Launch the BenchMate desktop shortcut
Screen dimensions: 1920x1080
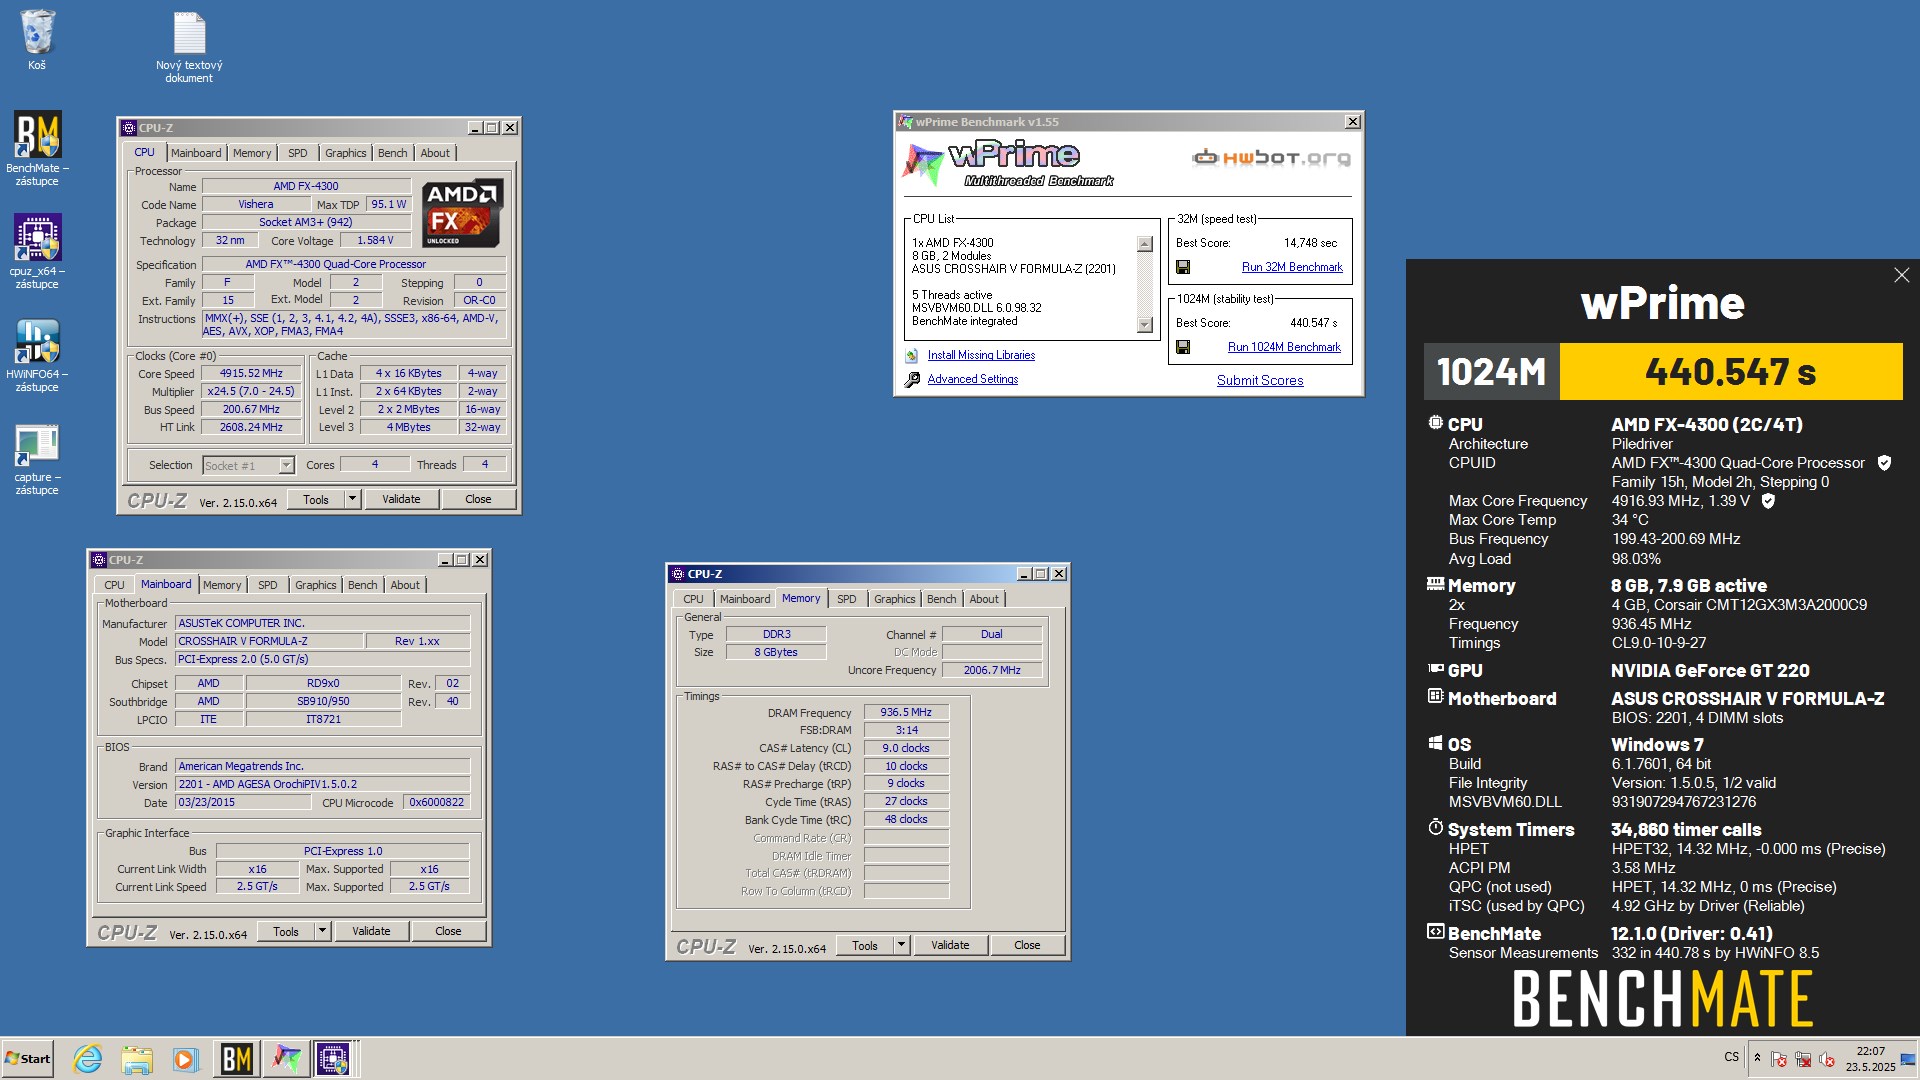[x=37, y=148]
